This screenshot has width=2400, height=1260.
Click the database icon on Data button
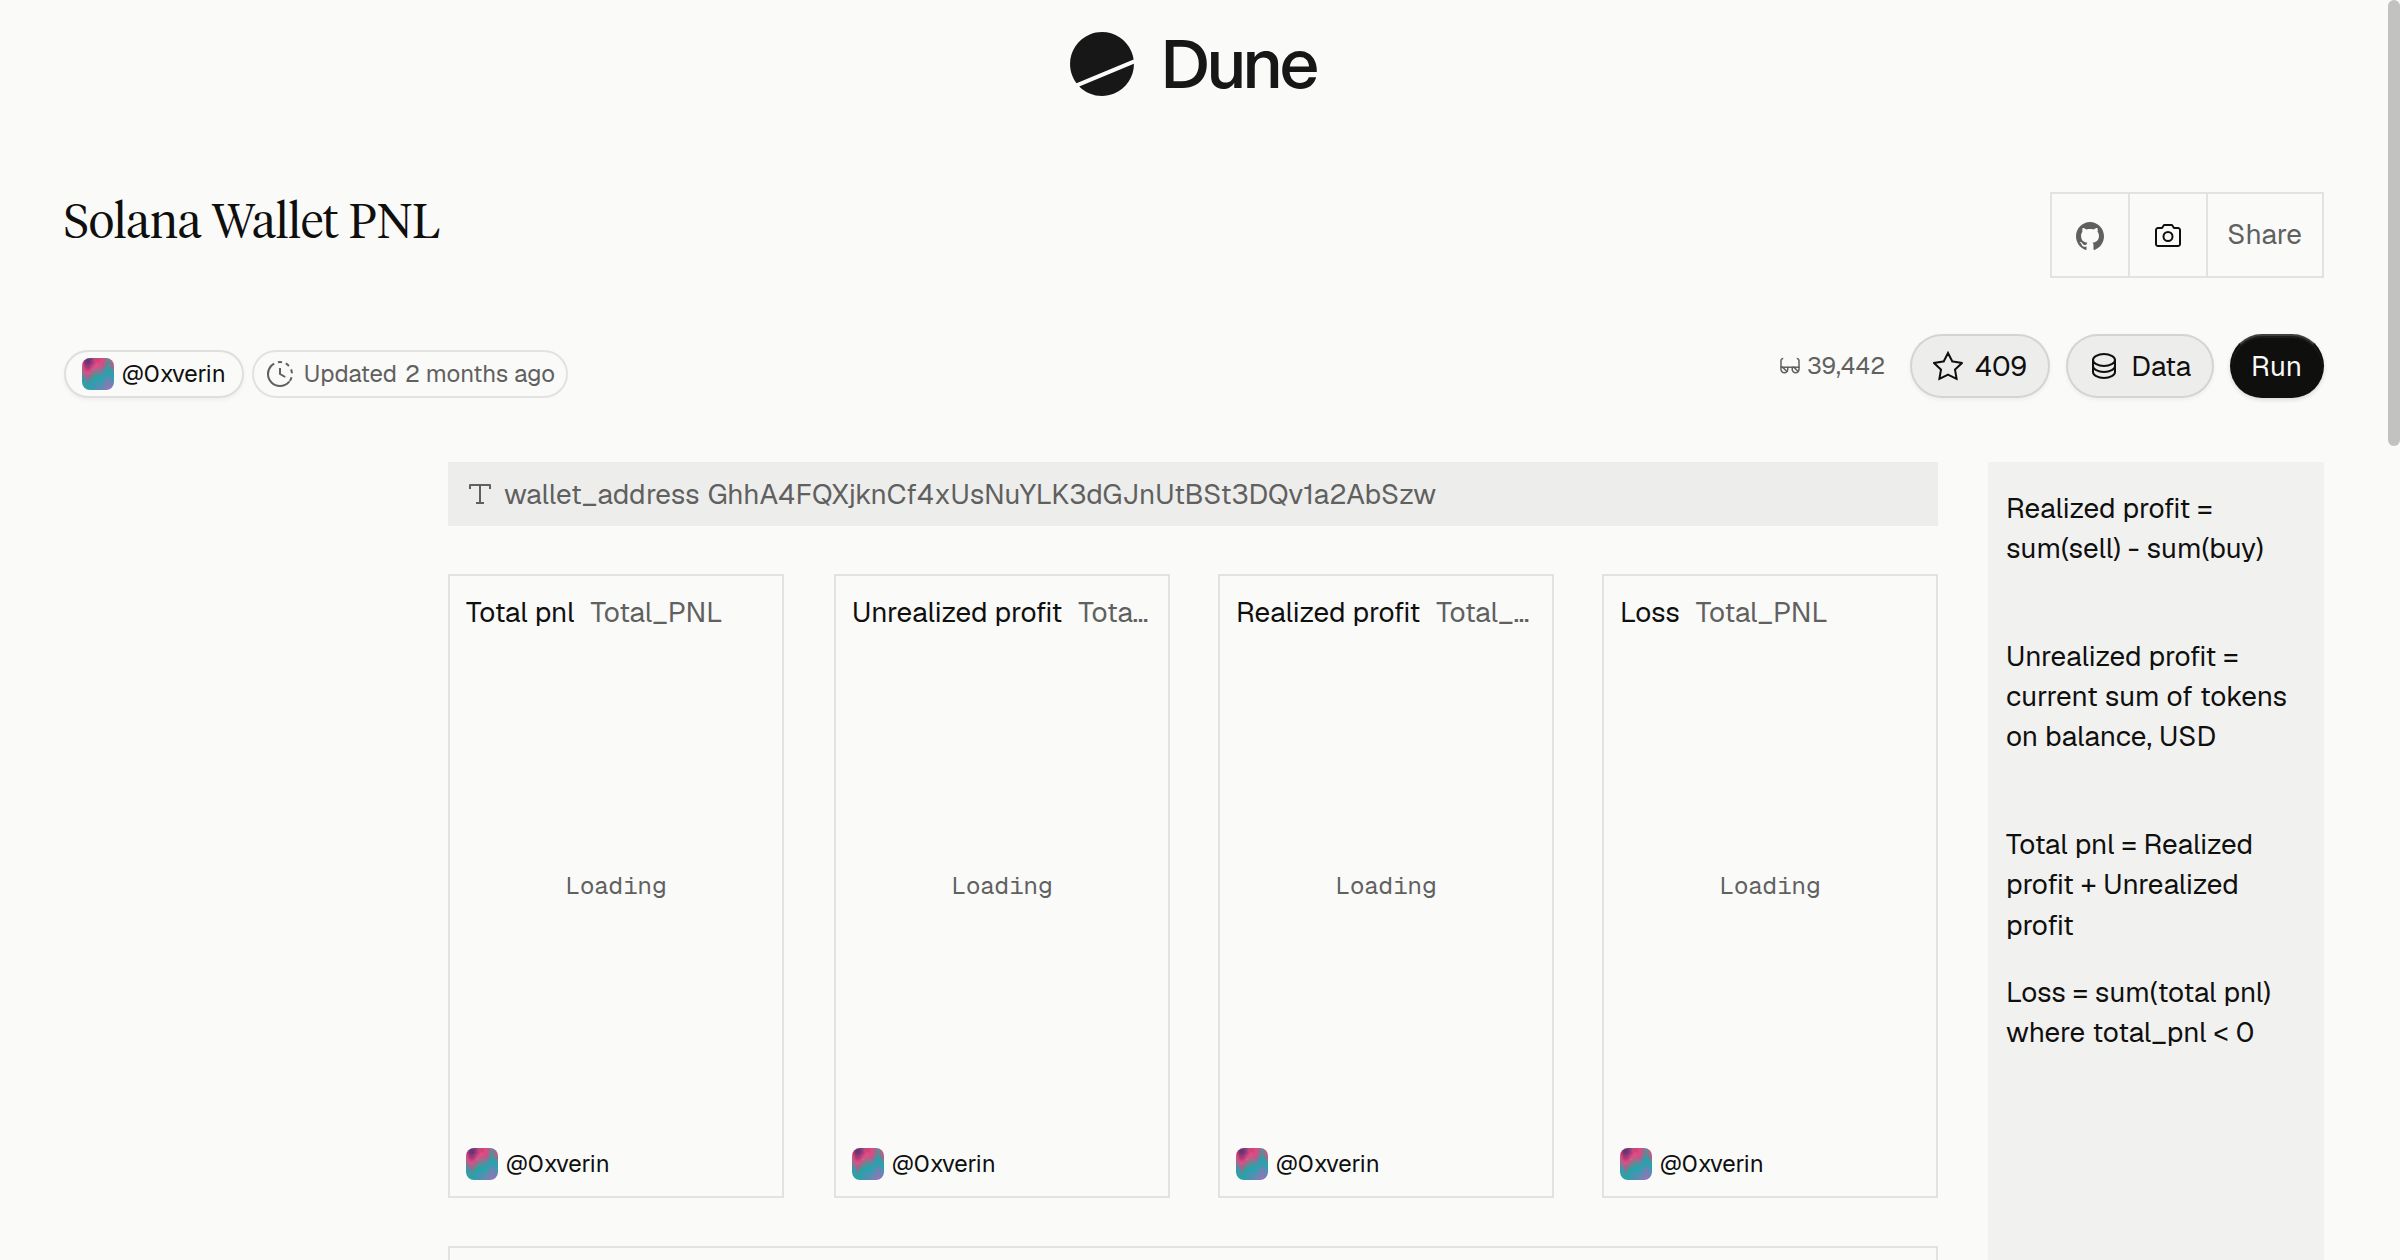point(2104,366)
